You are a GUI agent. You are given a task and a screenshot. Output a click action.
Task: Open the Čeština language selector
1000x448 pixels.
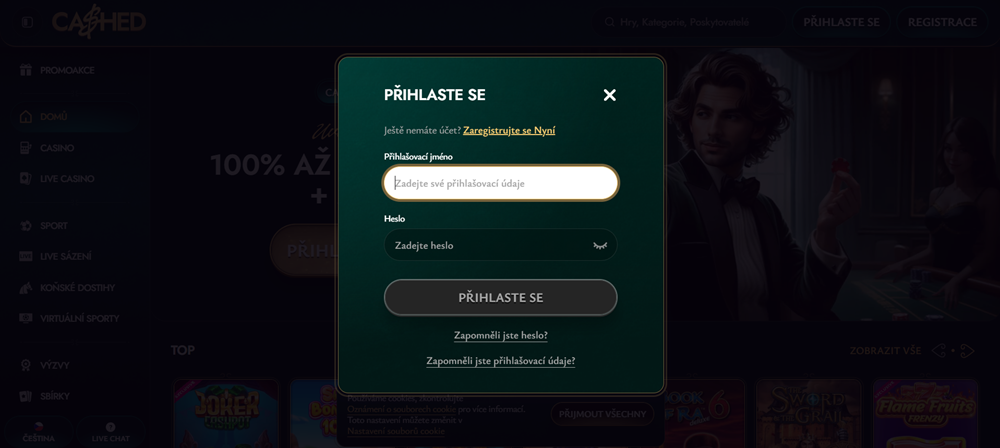39,431
